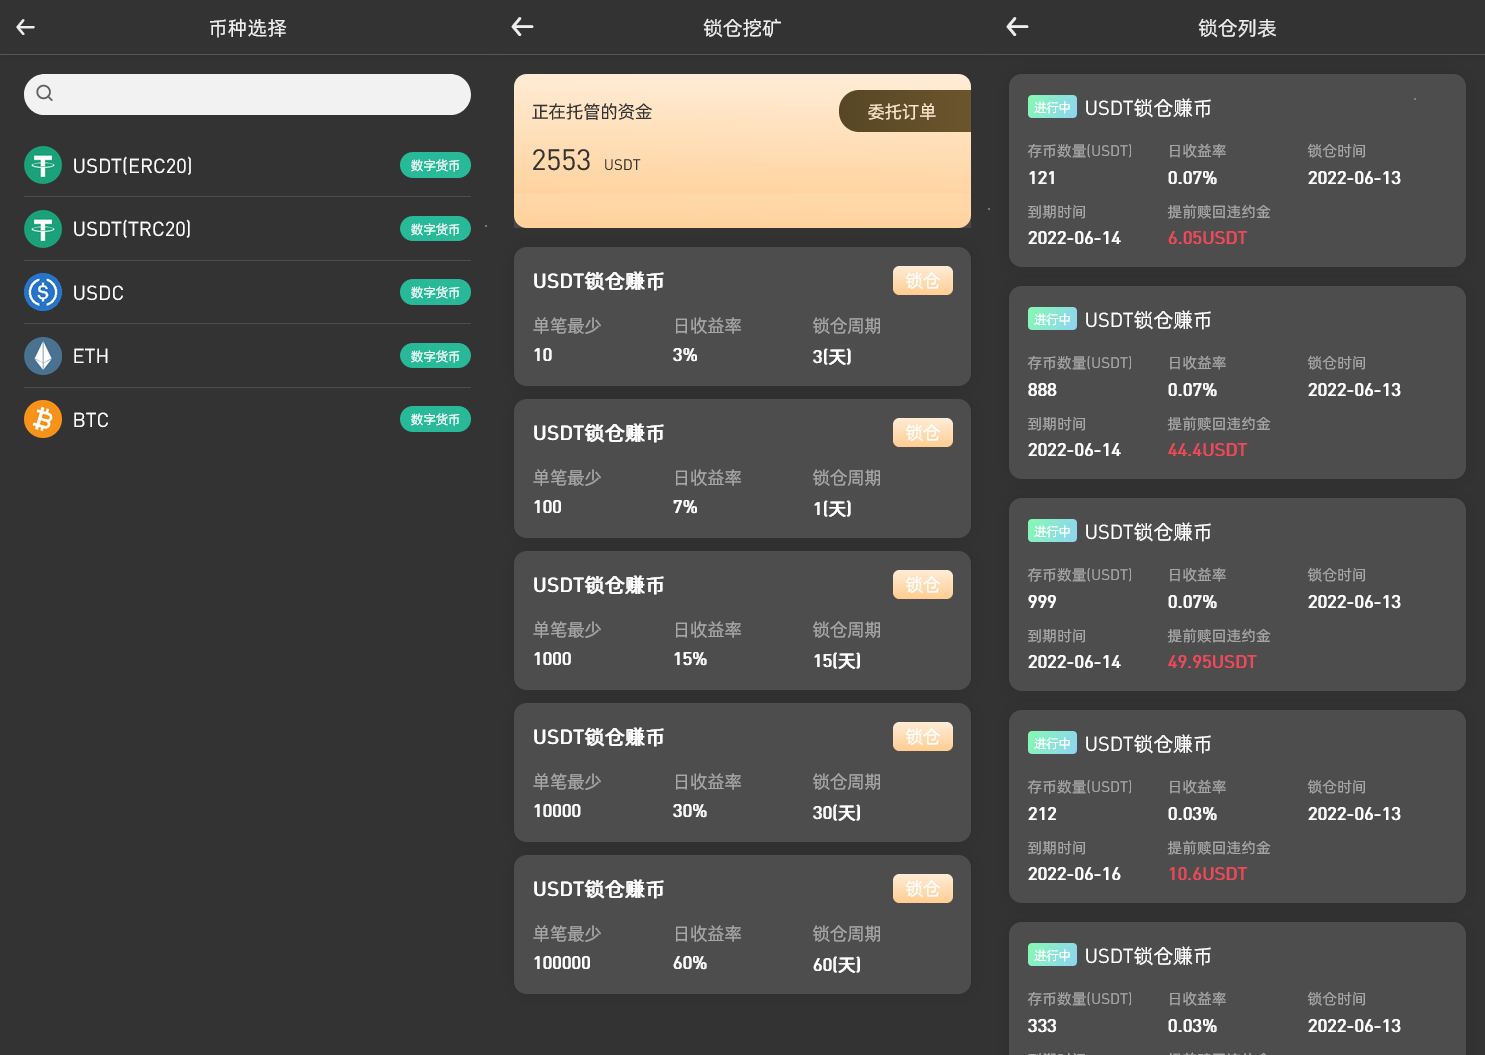
Task: Click the 44.4USDT early redemption penalty
Action: click(1207, 450)
